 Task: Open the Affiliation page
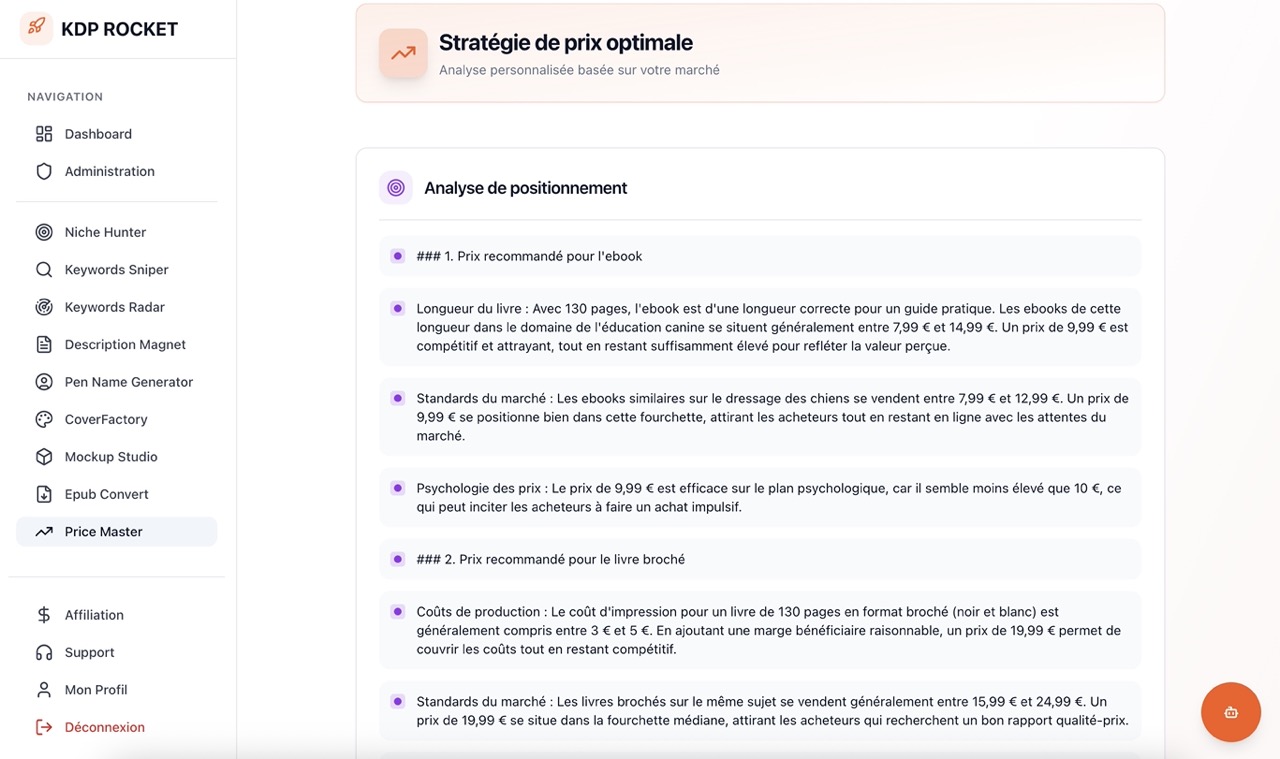click(x=94, y=615)
